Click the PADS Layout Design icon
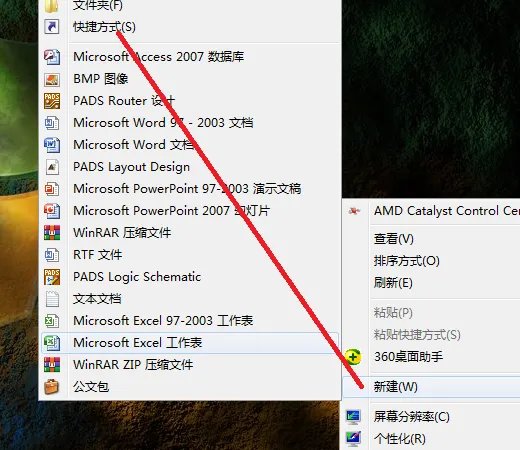520x450 pixels. [x=52, y=167]
